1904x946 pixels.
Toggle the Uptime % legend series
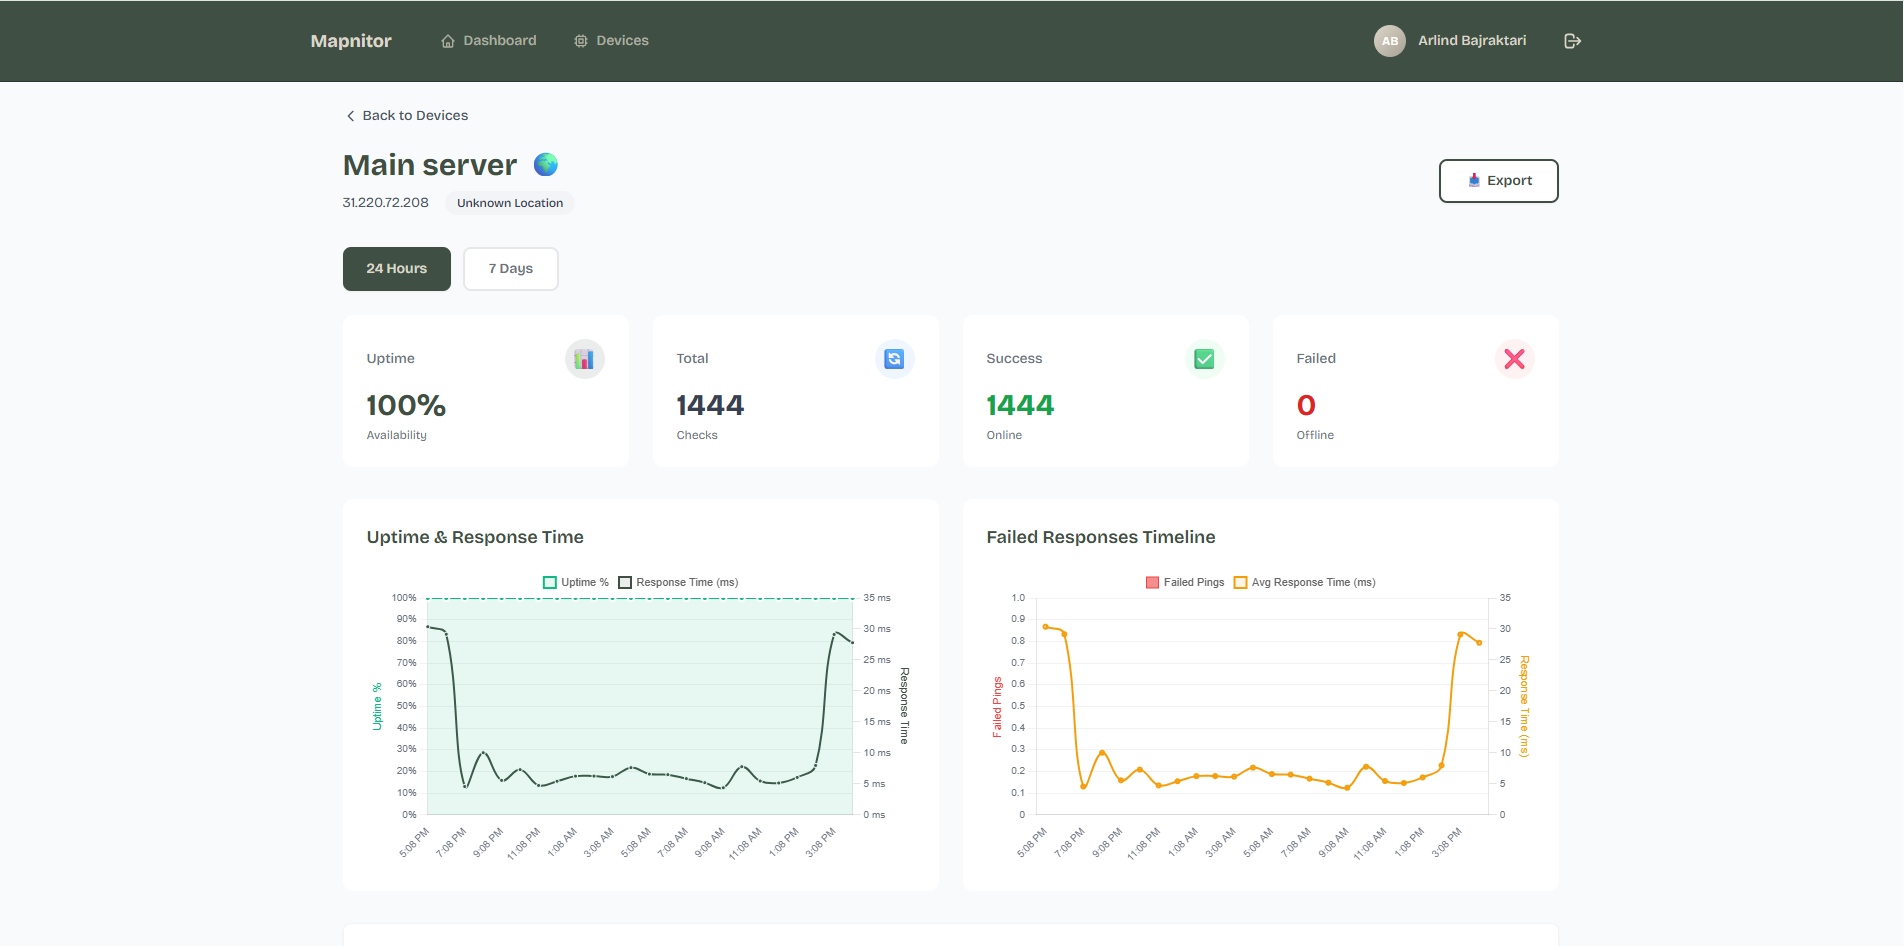[576, 582]
